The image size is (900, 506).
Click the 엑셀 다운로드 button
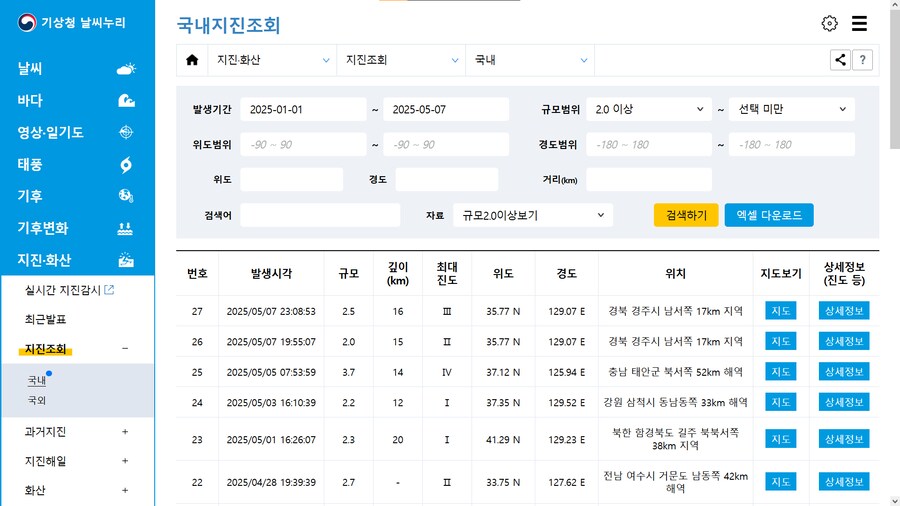coord(769,215)
